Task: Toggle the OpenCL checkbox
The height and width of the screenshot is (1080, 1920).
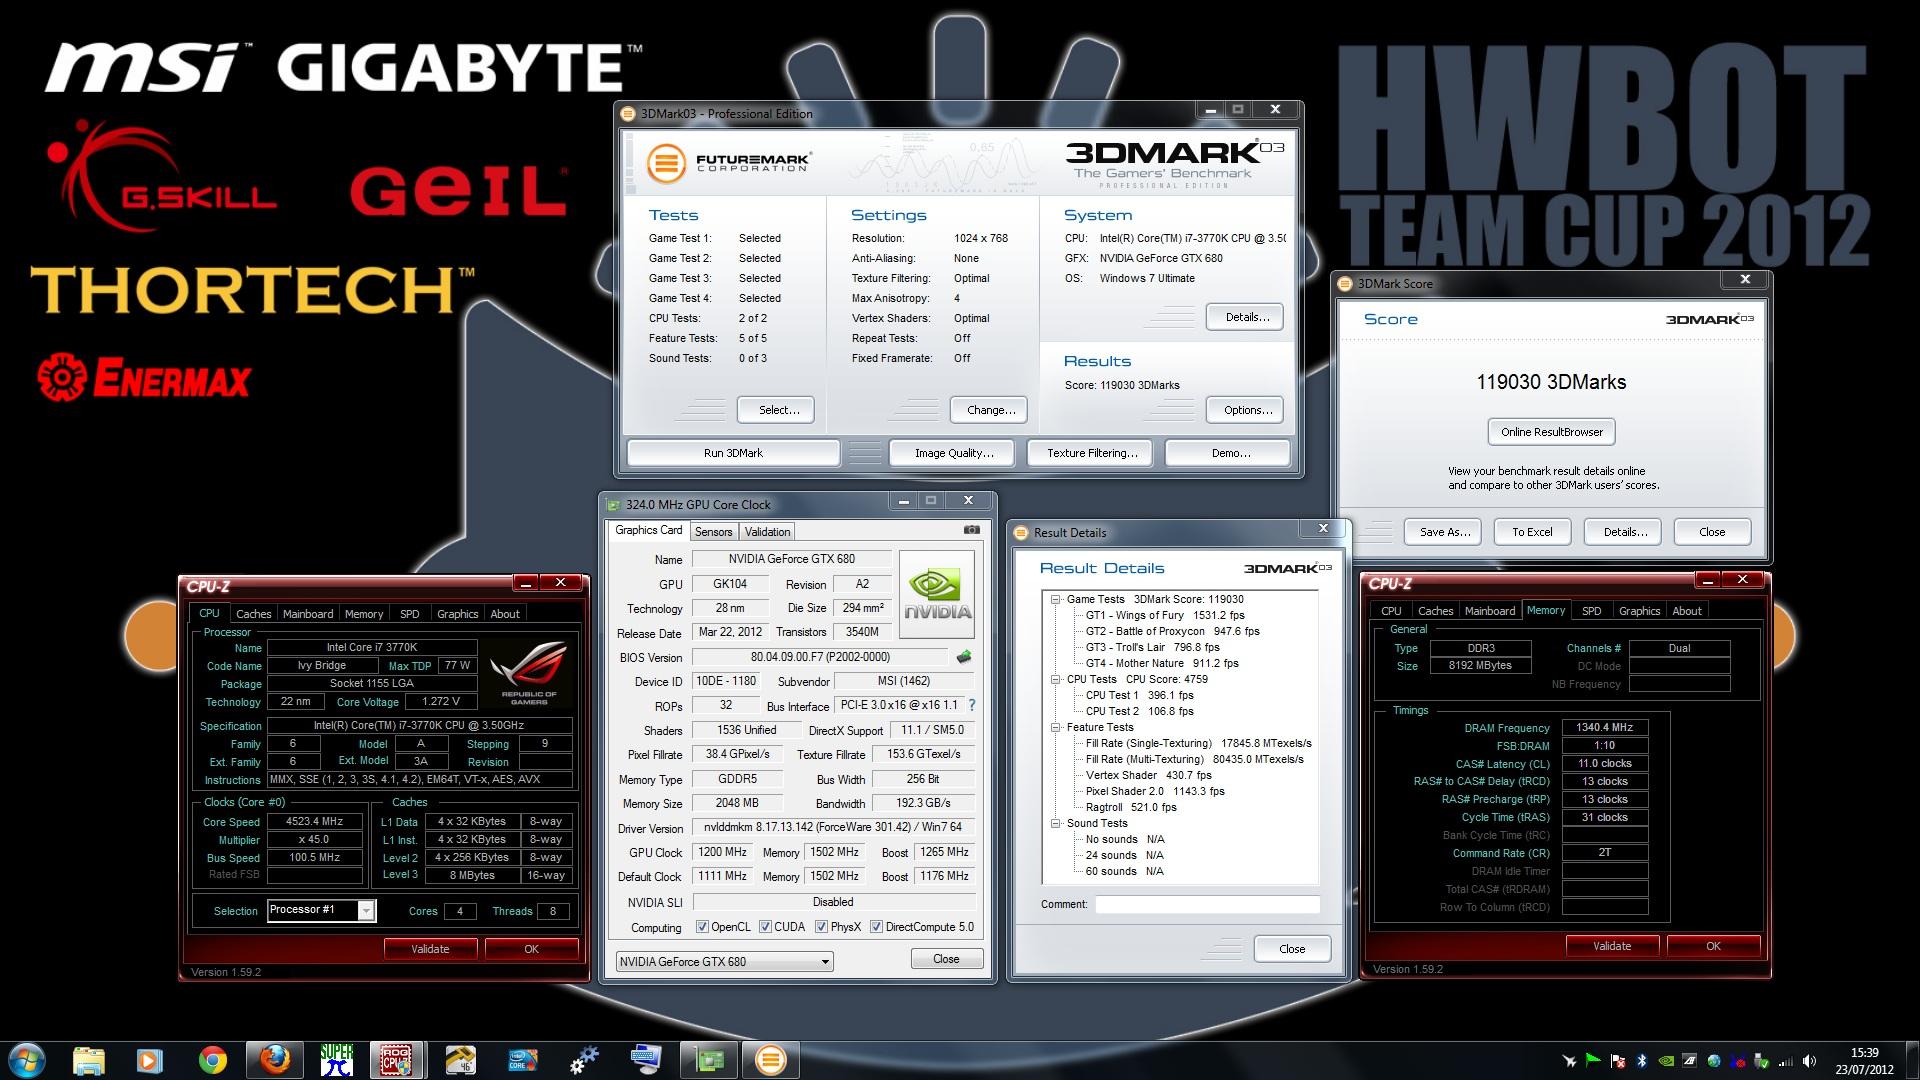Action: [x=702, y=927]
